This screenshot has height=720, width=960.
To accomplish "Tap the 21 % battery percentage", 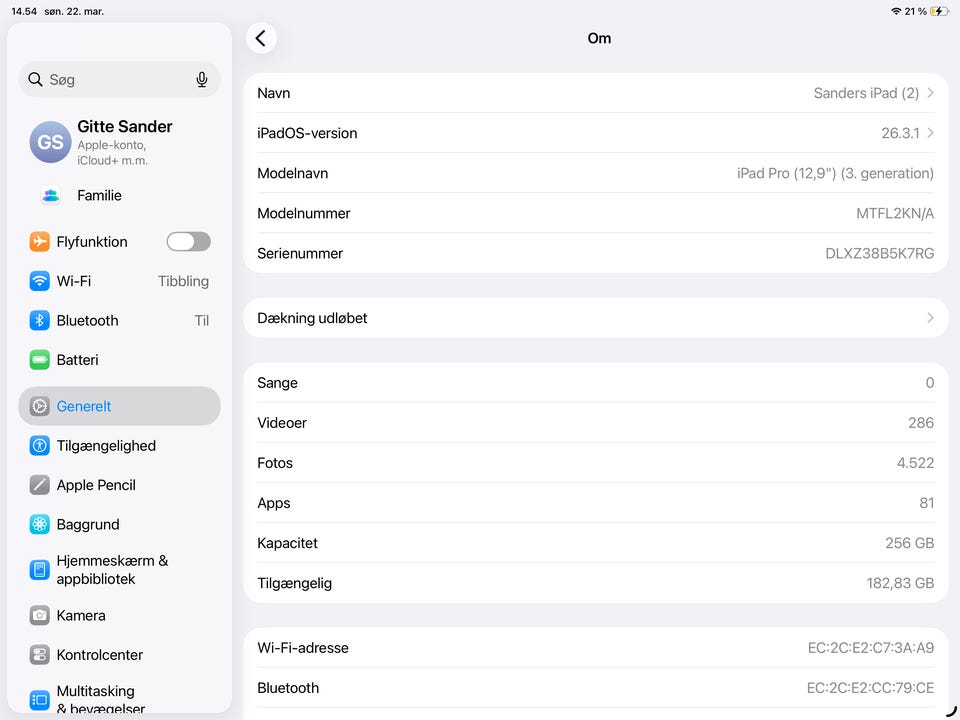I will pyautogui.click(x=915, y=11).
